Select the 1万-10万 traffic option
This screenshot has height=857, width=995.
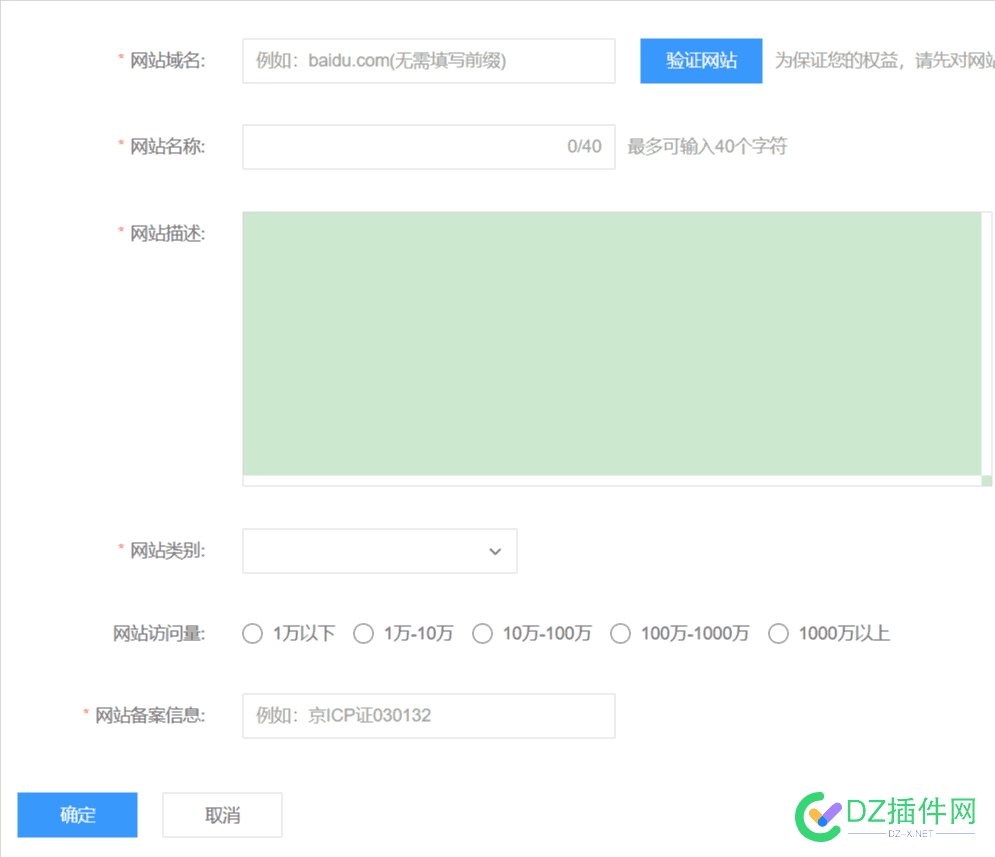[364, 633]
